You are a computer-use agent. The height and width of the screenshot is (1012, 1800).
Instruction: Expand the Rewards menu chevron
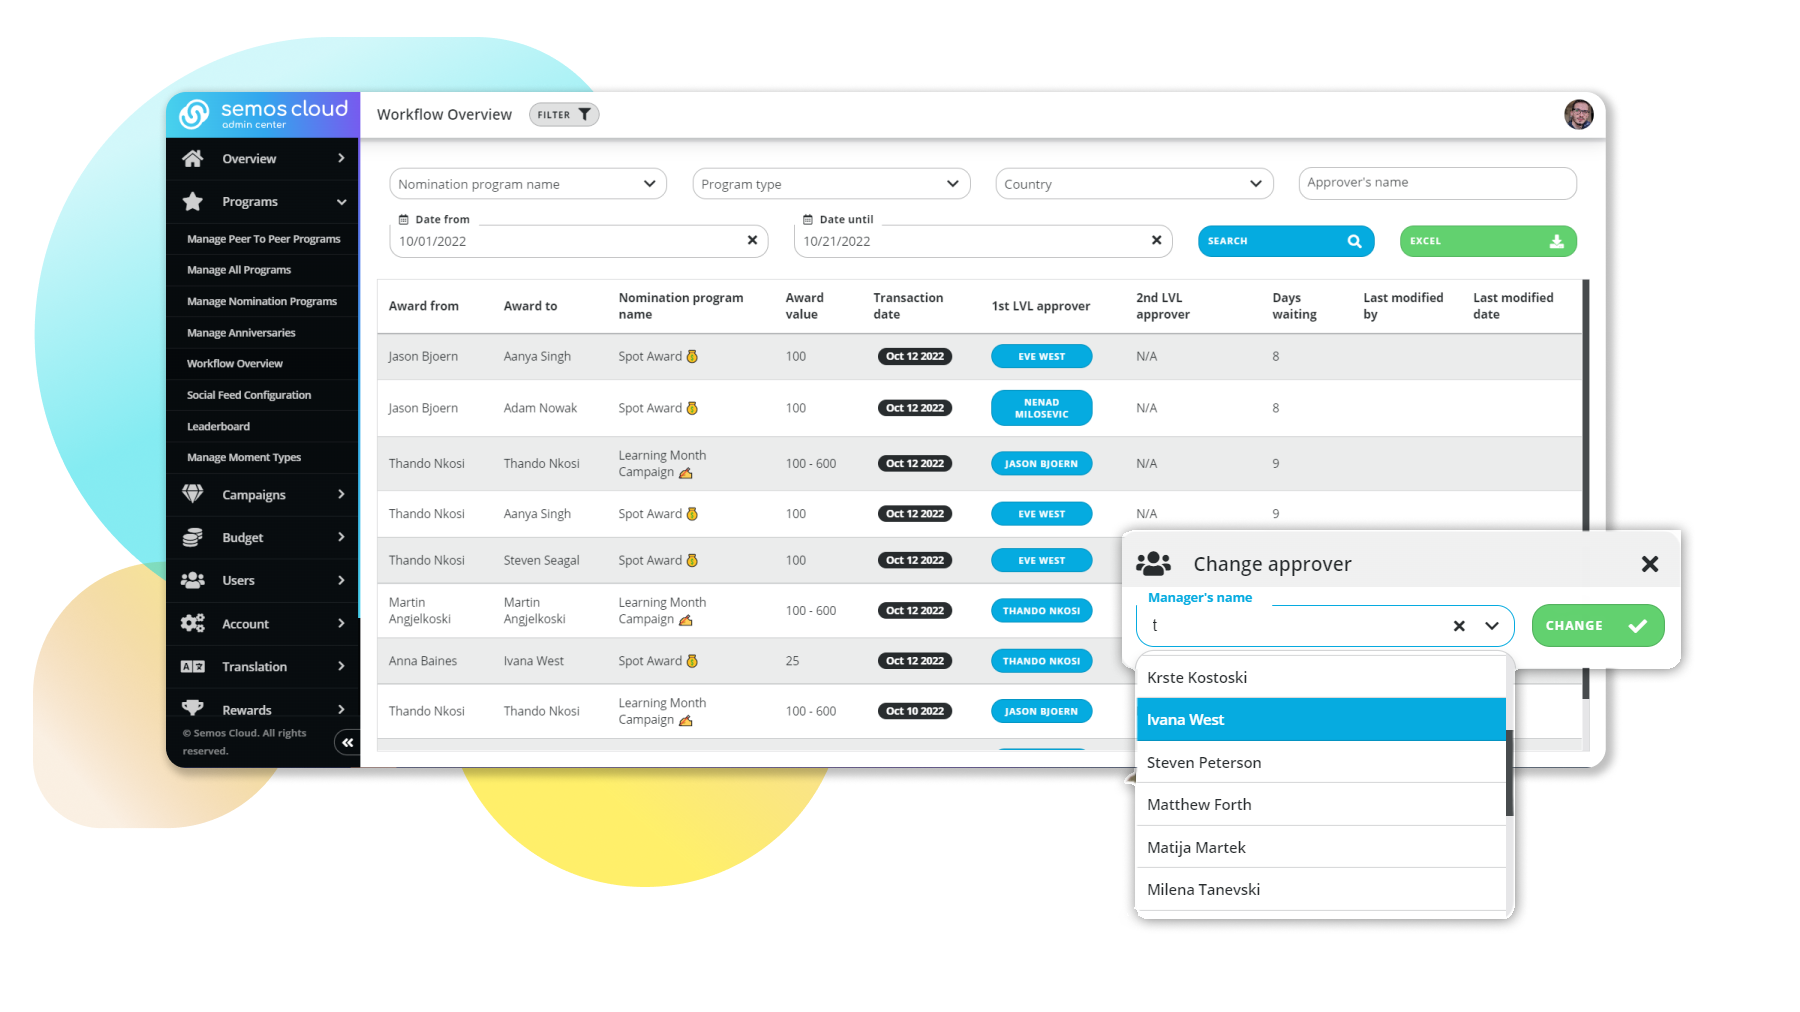tap(341, 709)
